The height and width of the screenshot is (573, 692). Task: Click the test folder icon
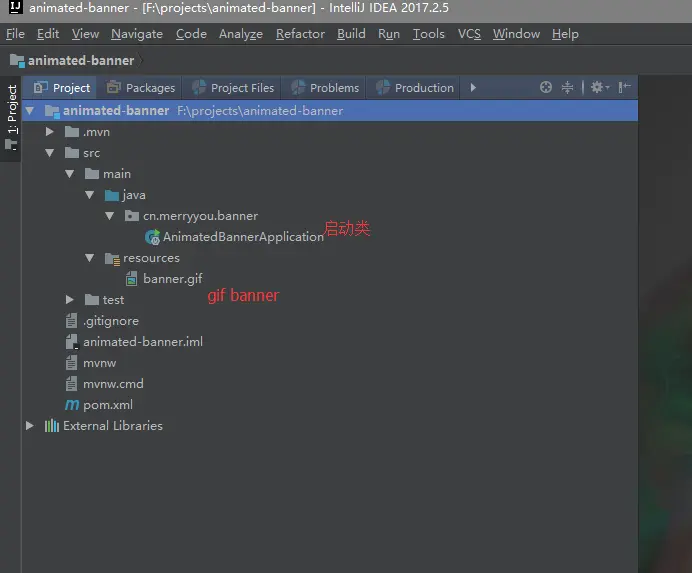(x=92, y=300)
